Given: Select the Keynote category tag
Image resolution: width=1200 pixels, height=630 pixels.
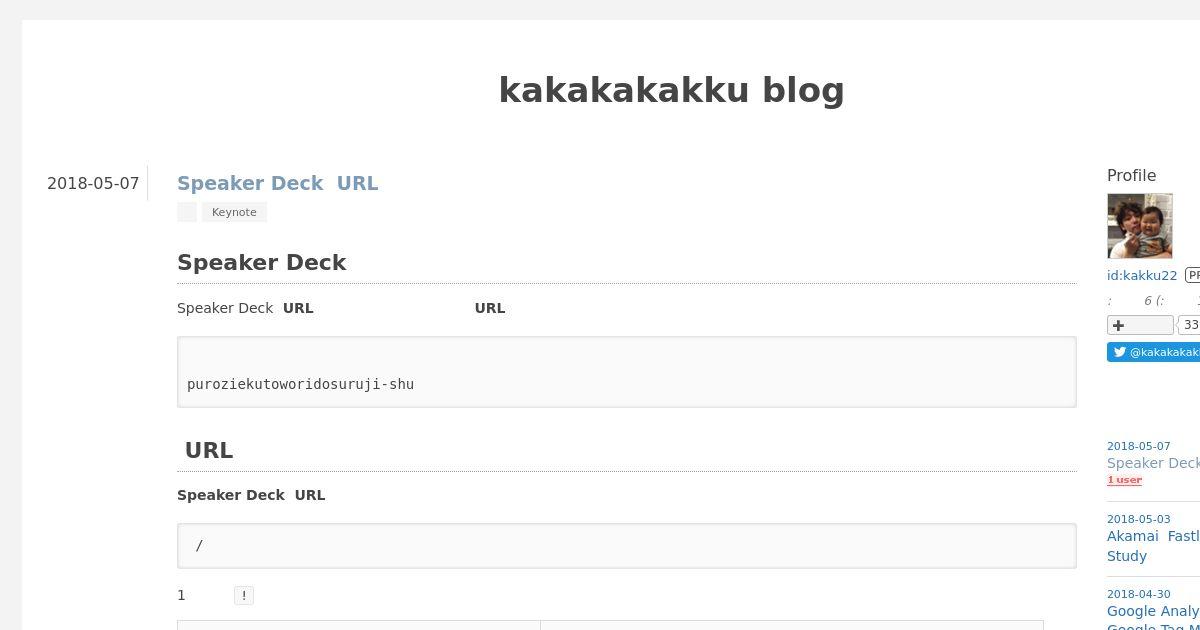Looking at the screenshot, I should [234, 212].
